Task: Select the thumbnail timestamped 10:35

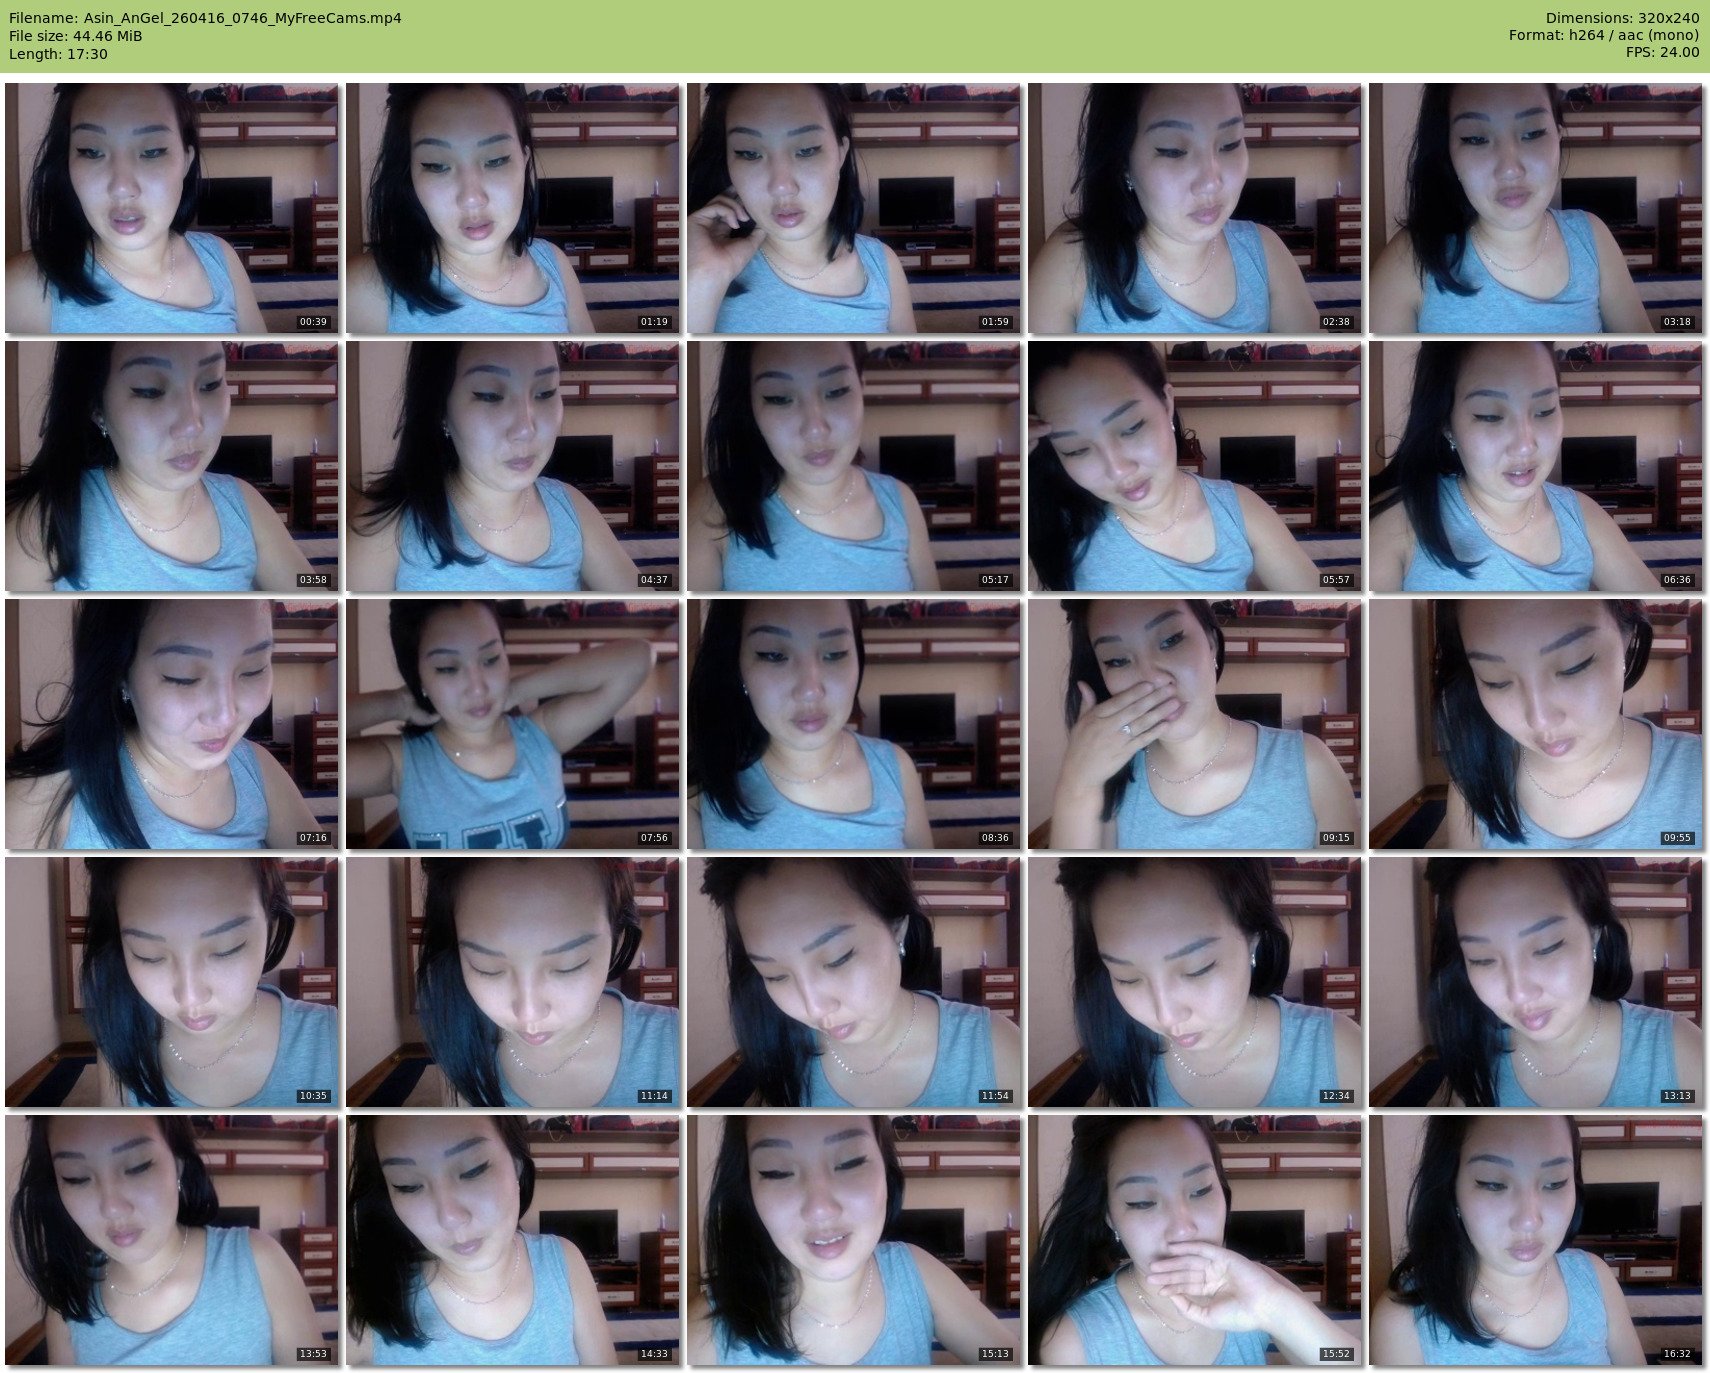Action: [x=171, y=982]
